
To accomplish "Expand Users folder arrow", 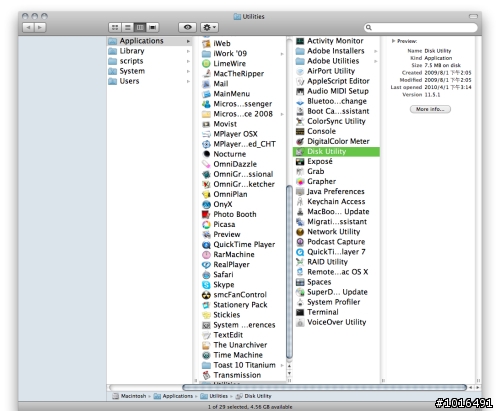I will click(188, 81).
